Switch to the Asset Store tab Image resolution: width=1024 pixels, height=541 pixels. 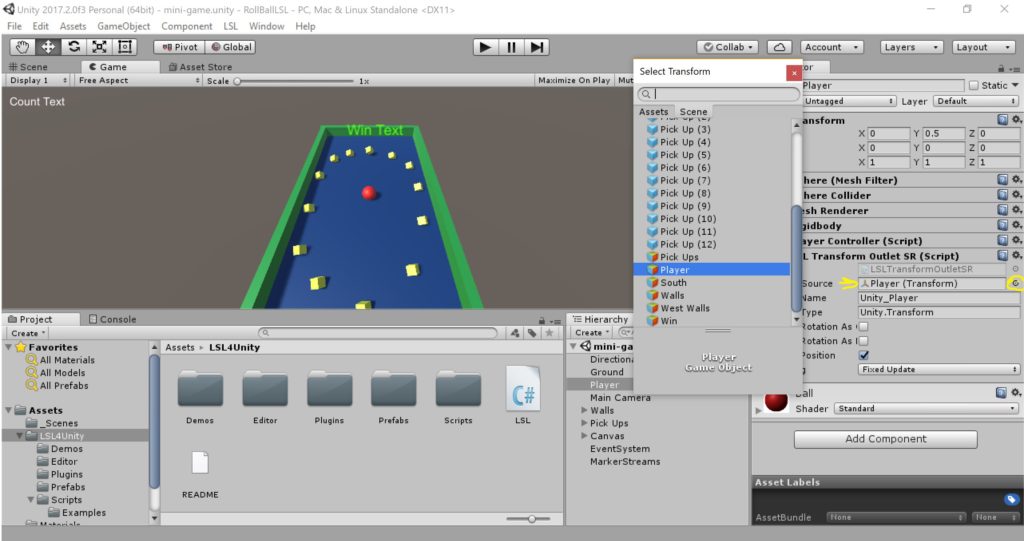pyautogui.click(x=200, y=67)
